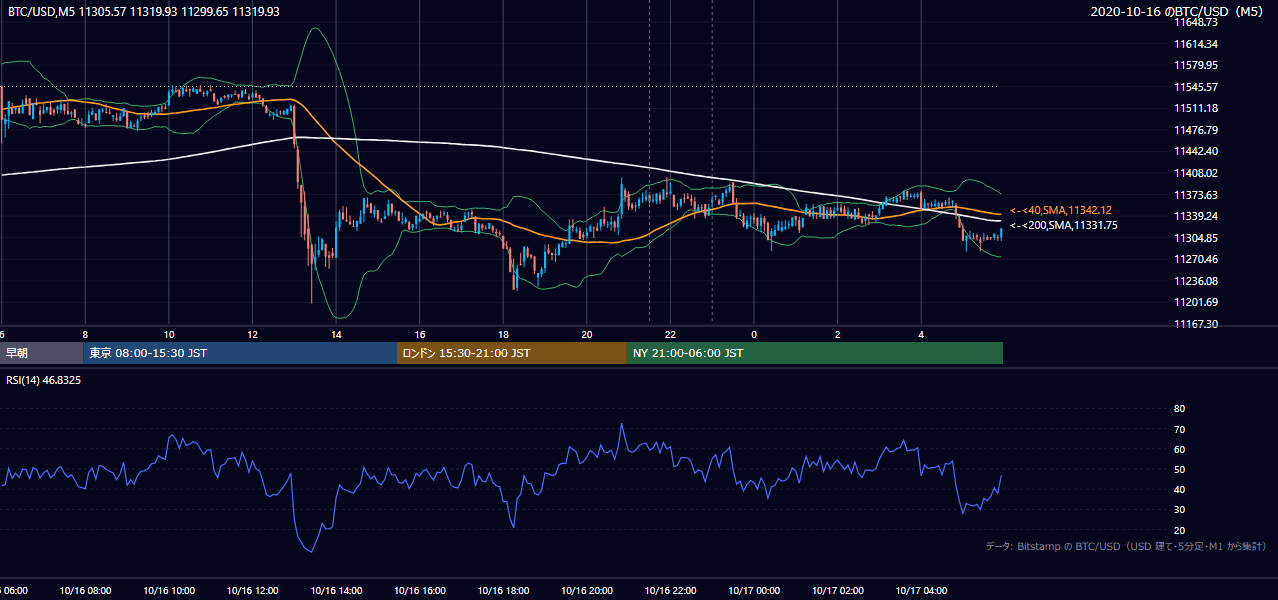Click price axis value 11270.46
The width and height of the screenshot is (1278, 600).
(1195, 259)
